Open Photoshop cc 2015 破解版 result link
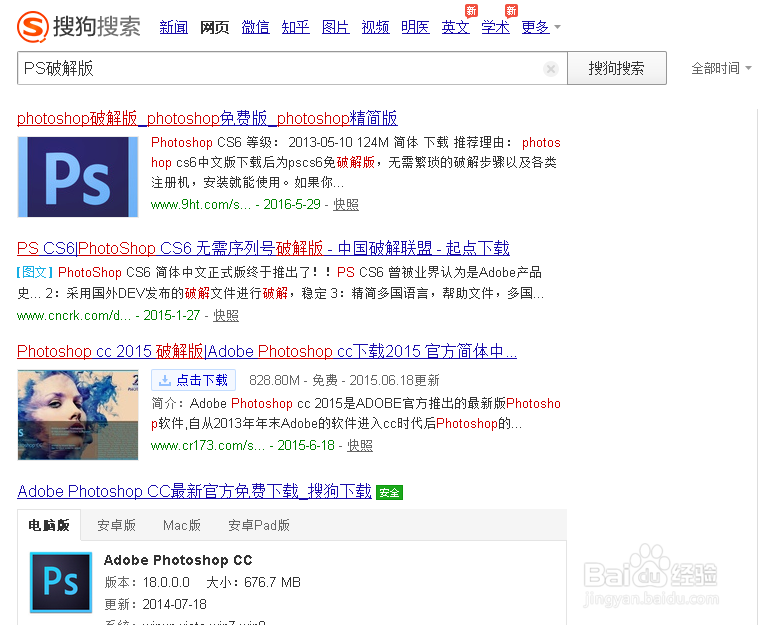 pos(267,351)
